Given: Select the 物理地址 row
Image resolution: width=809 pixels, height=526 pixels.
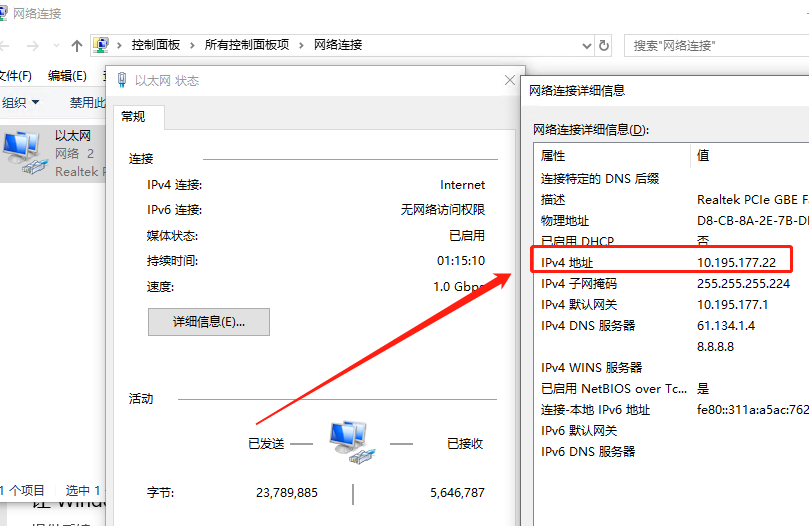Looking at the screenshot, I should 672,221.
